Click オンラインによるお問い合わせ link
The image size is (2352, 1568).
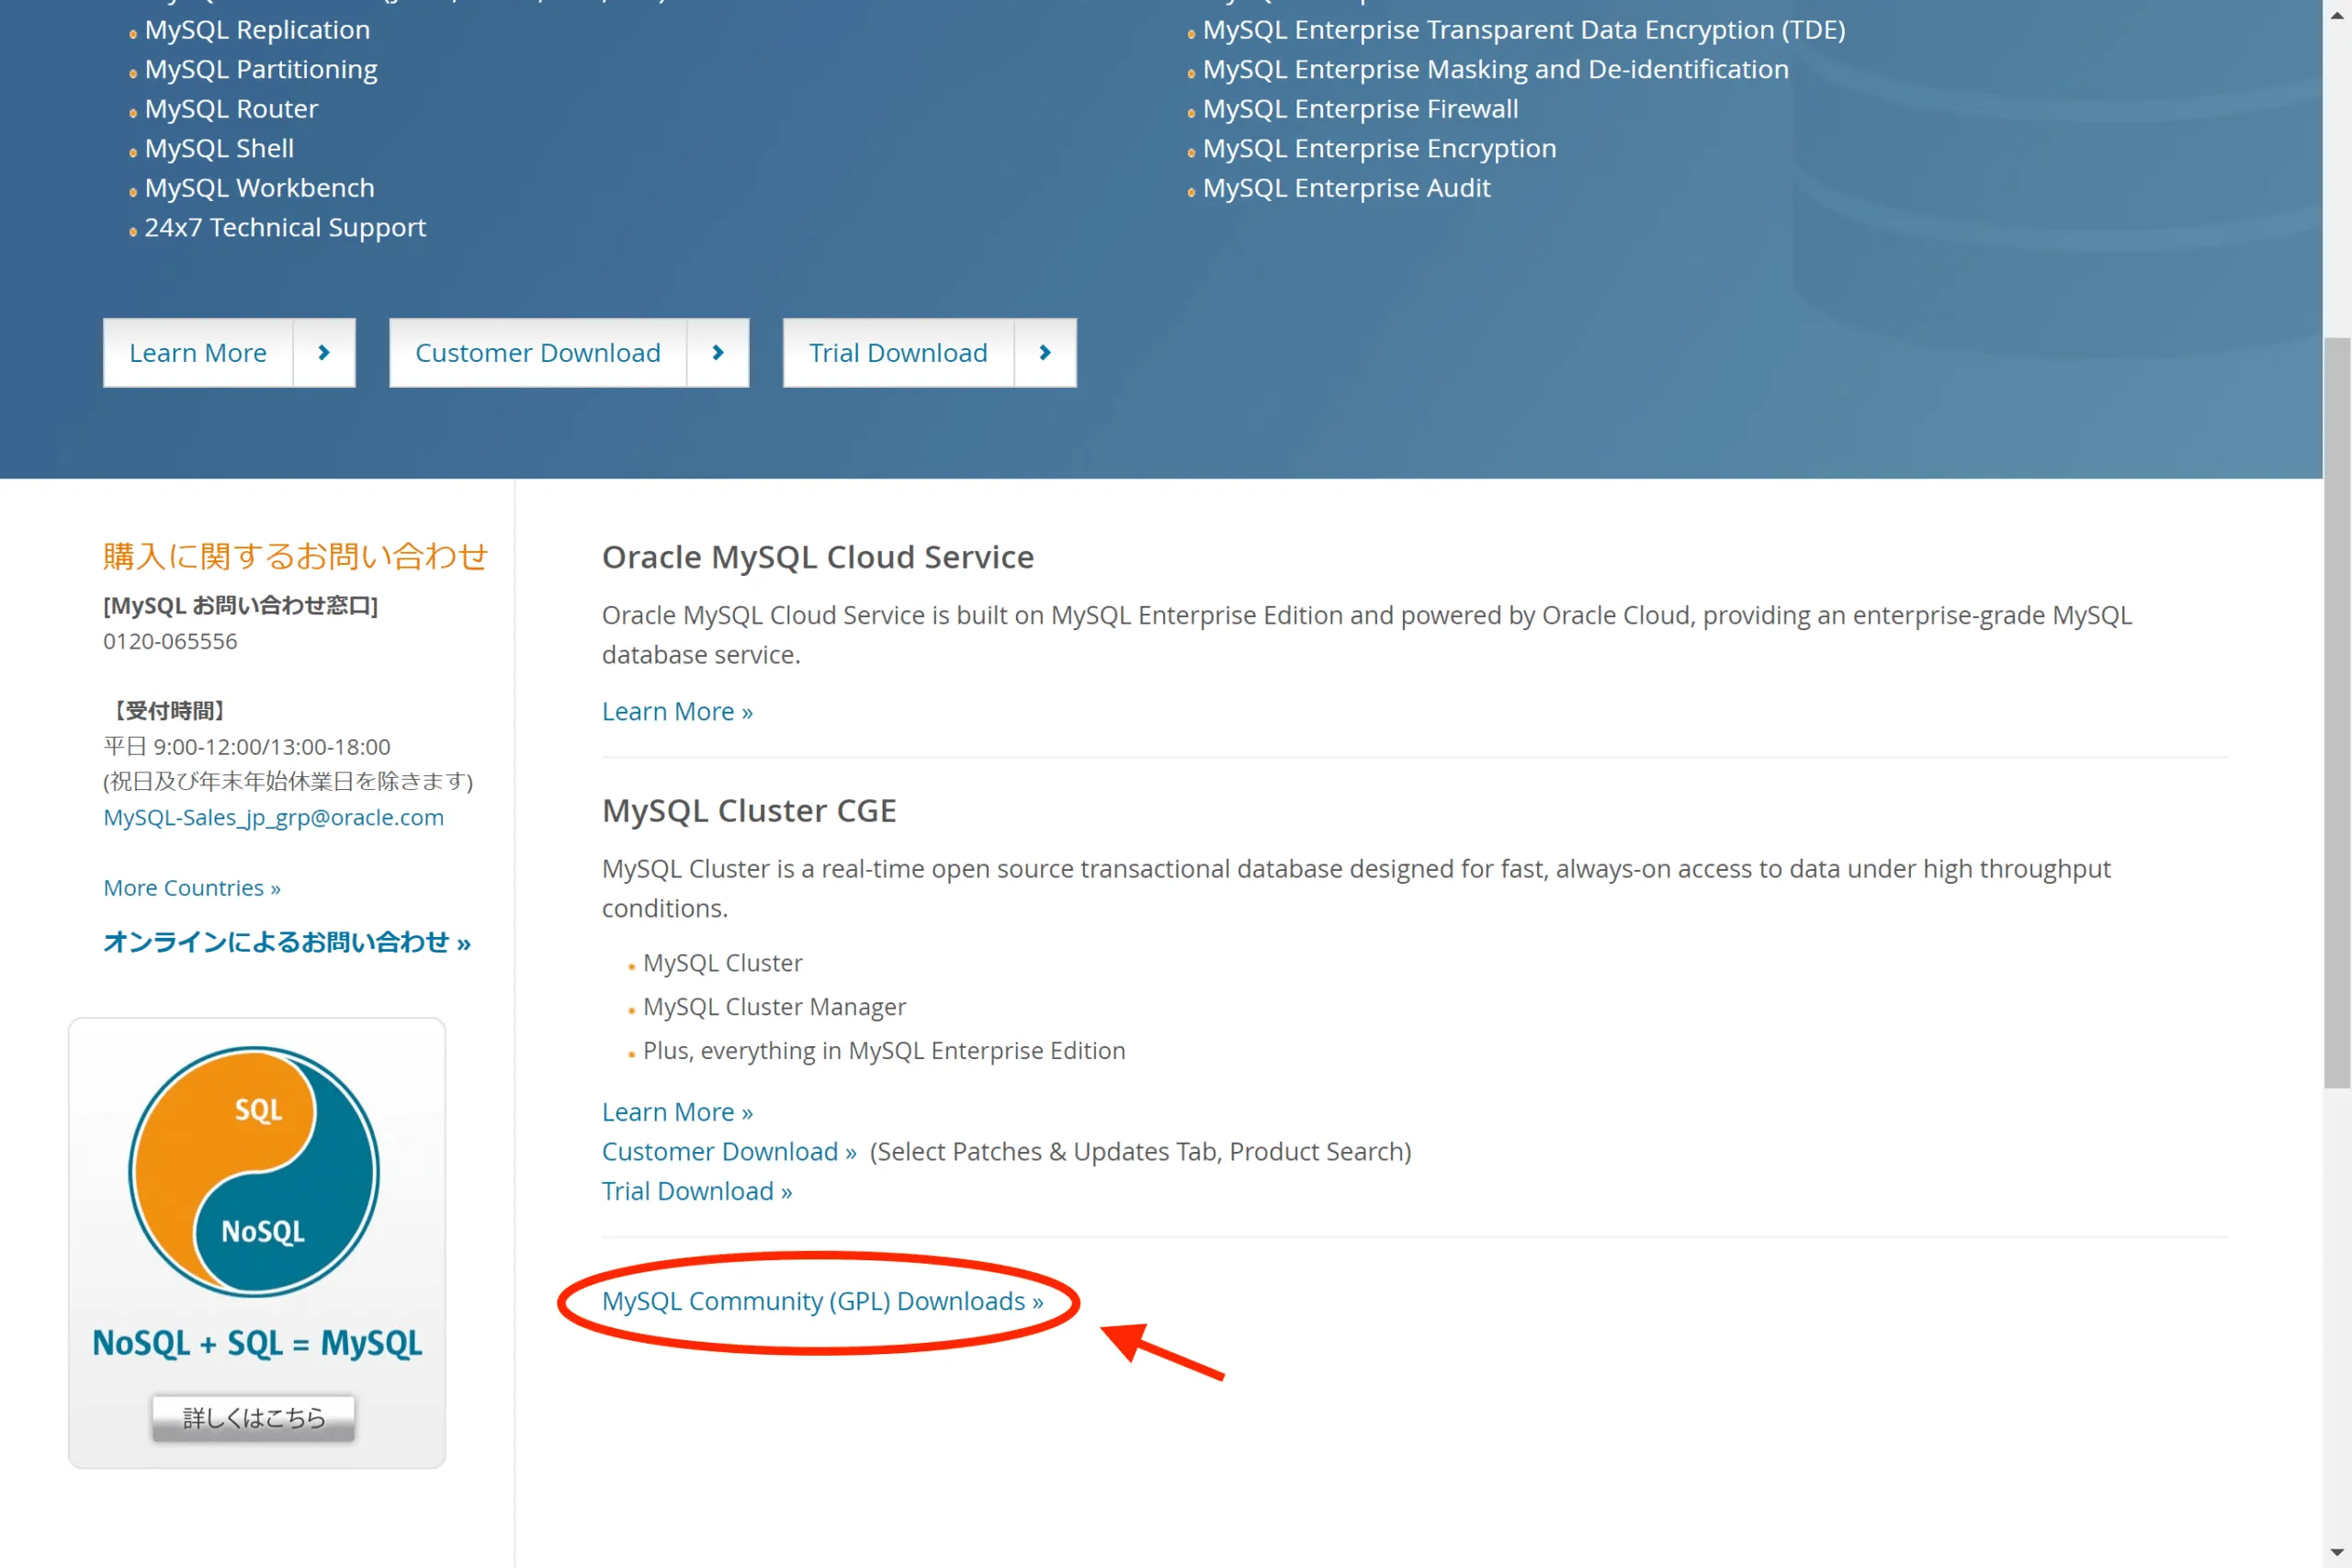(287, 942)
